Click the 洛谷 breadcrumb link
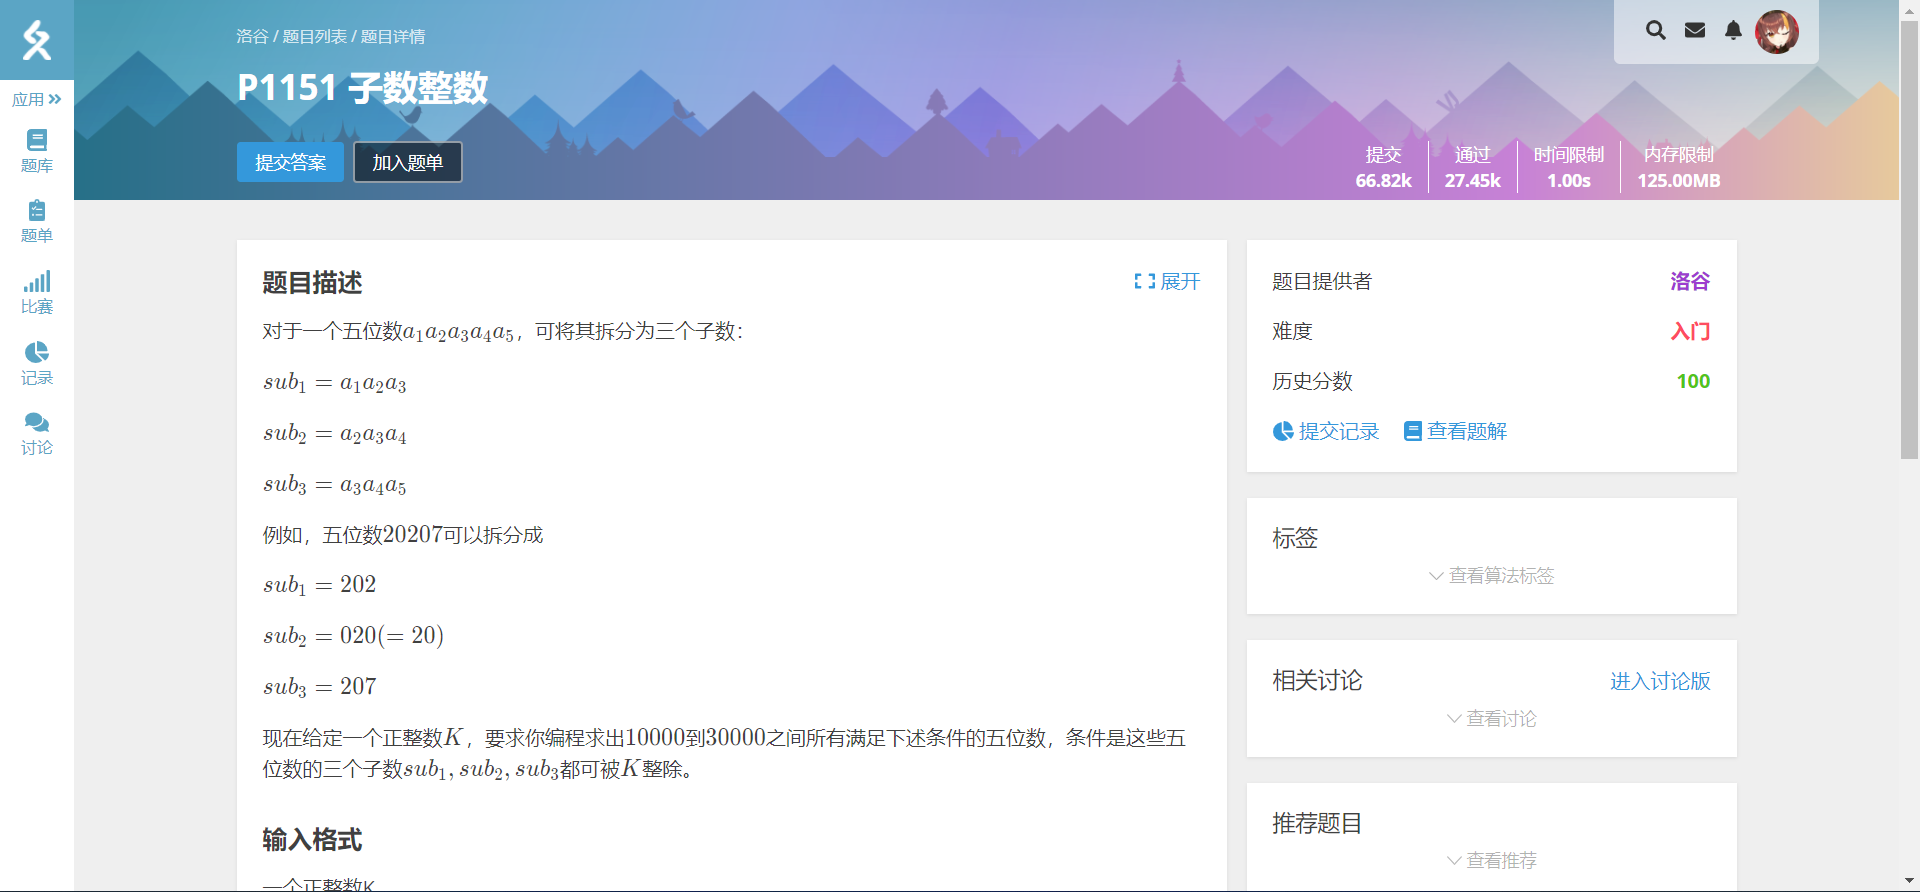Screen dimensions: 1920x892 pos(252,36)
